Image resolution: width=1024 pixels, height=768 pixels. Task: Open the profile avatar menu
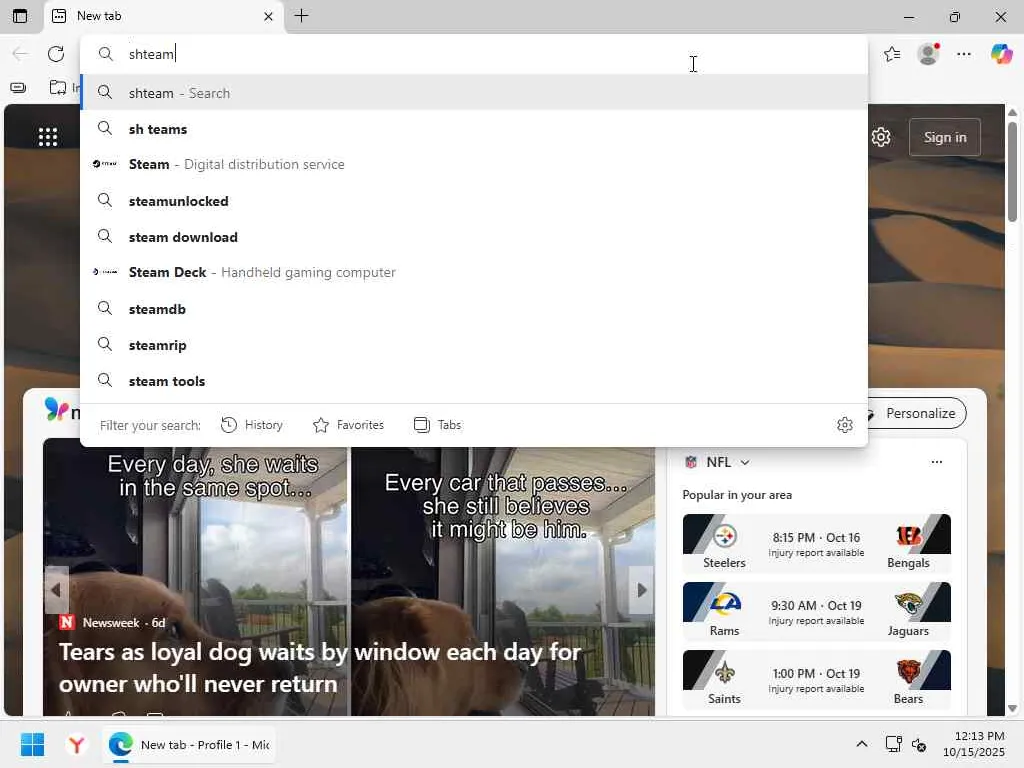[x=928, y=54]
